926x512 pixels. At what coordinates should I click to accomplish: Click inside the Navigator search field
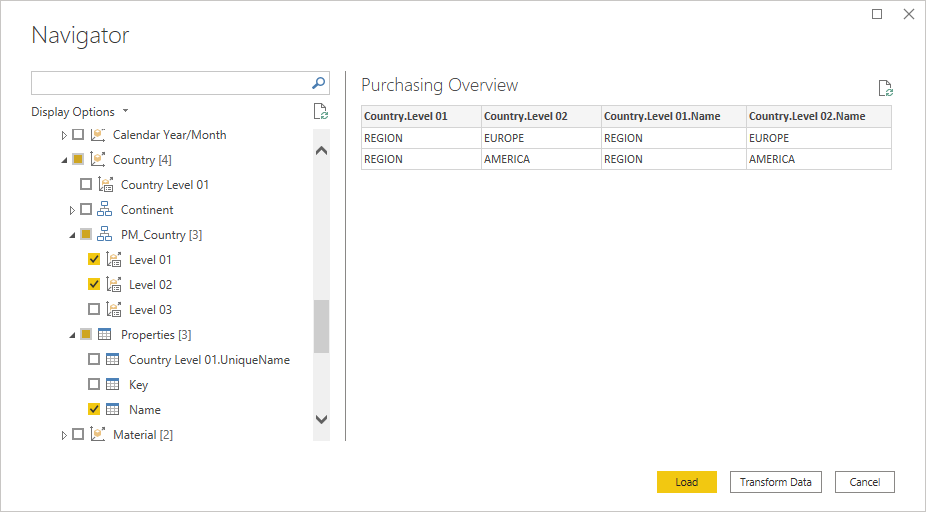coord(170,83)
